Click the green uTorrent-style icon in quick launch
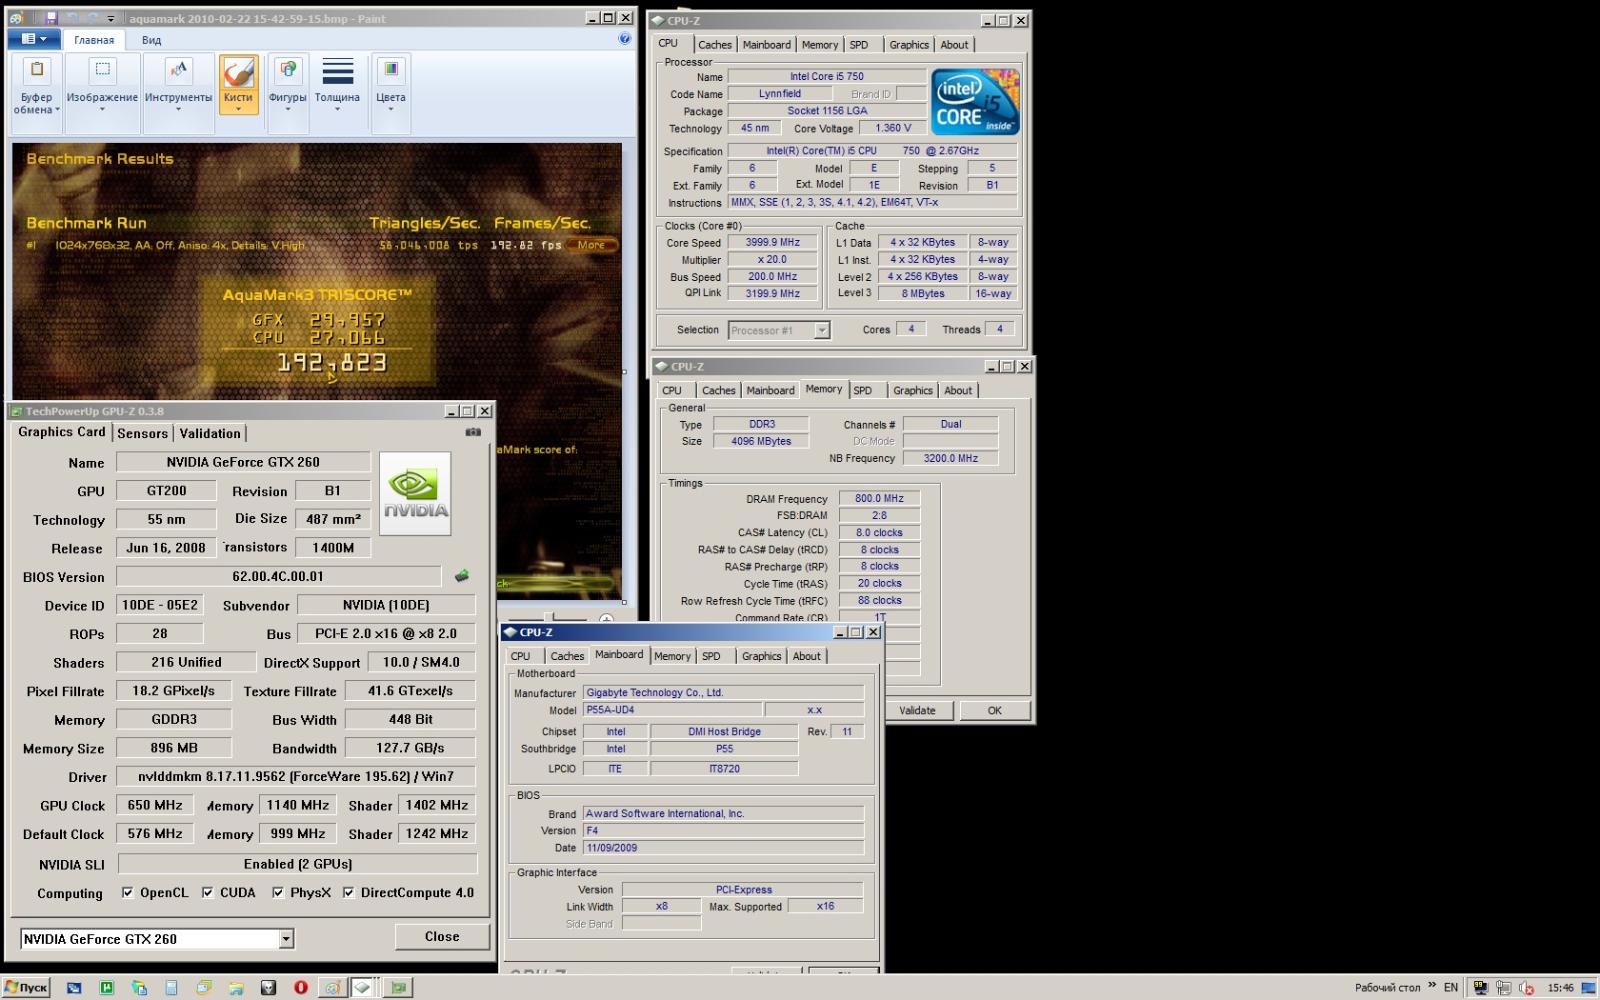The image size is (1600, 1000). pyautogui.click(x=107, y=987)
